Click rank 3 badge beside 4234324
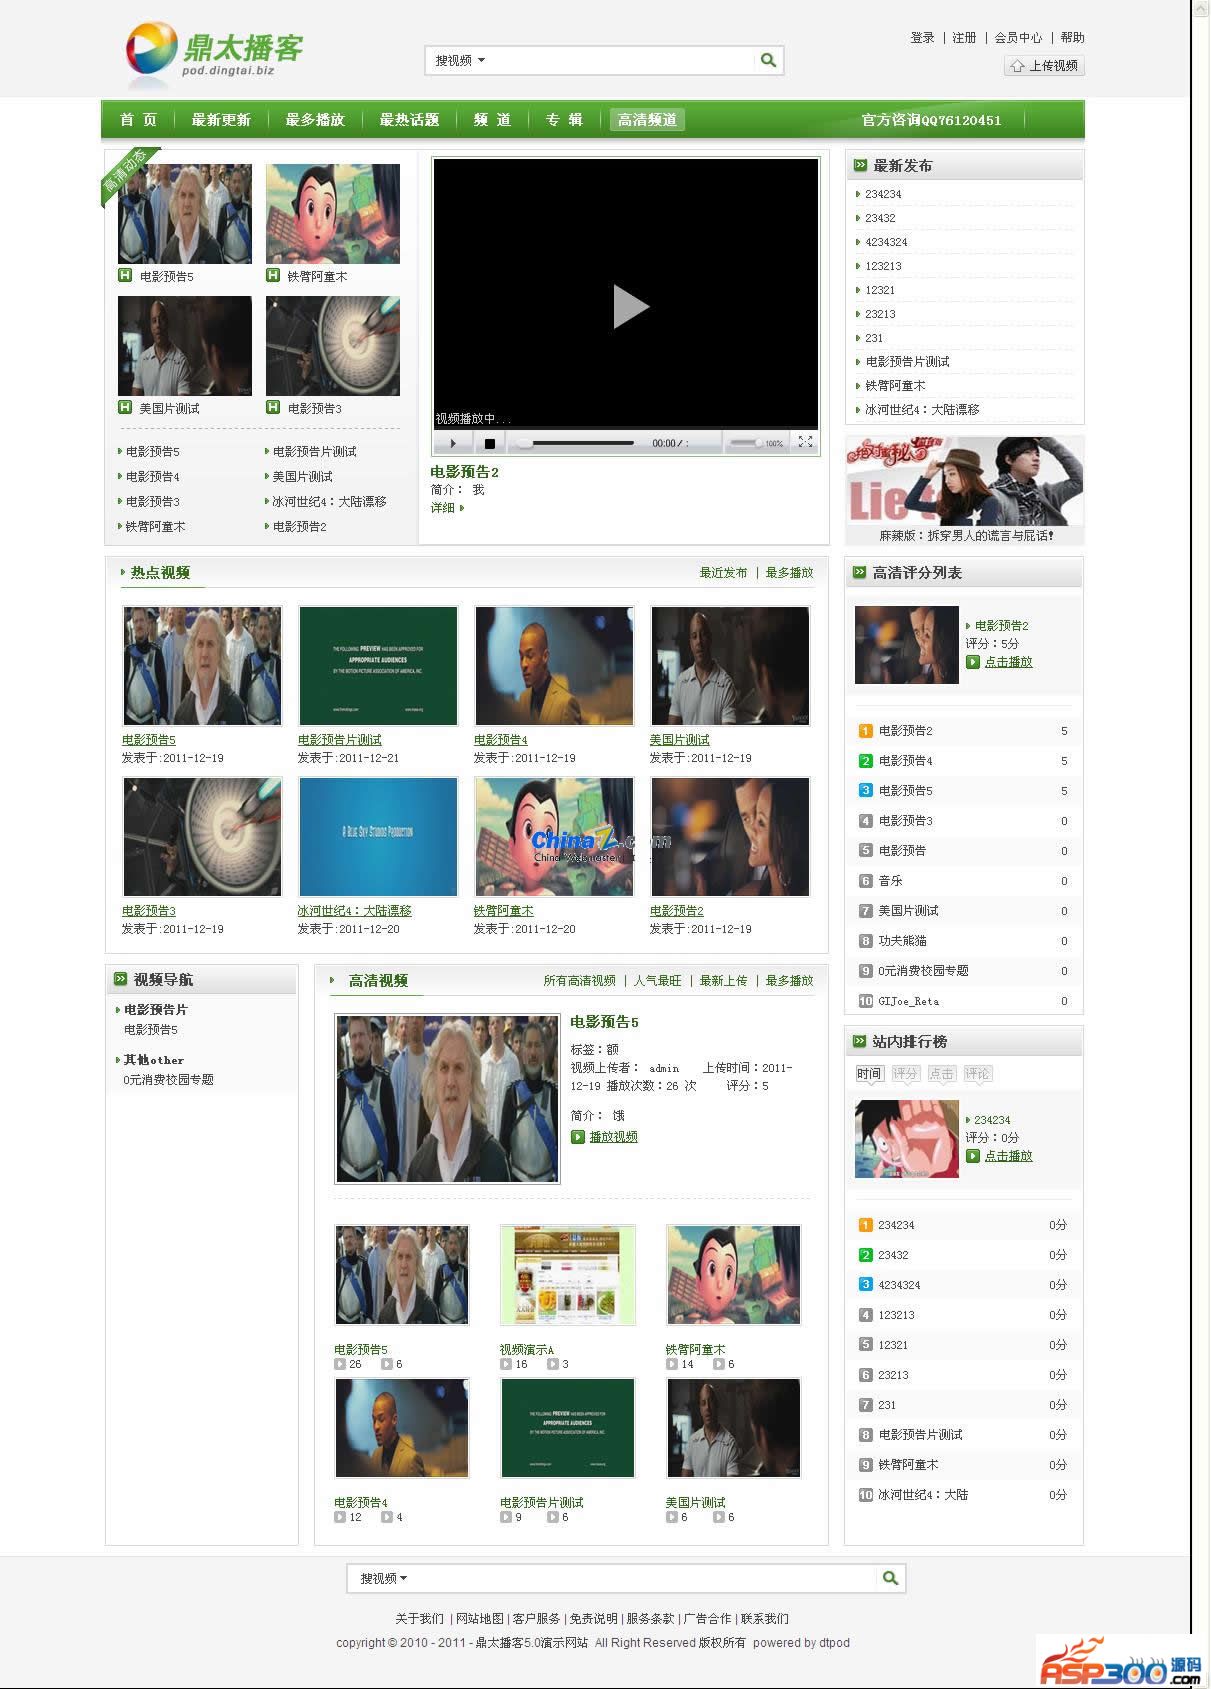Screen dimensions: 1211x1689 click(866, 1285)
